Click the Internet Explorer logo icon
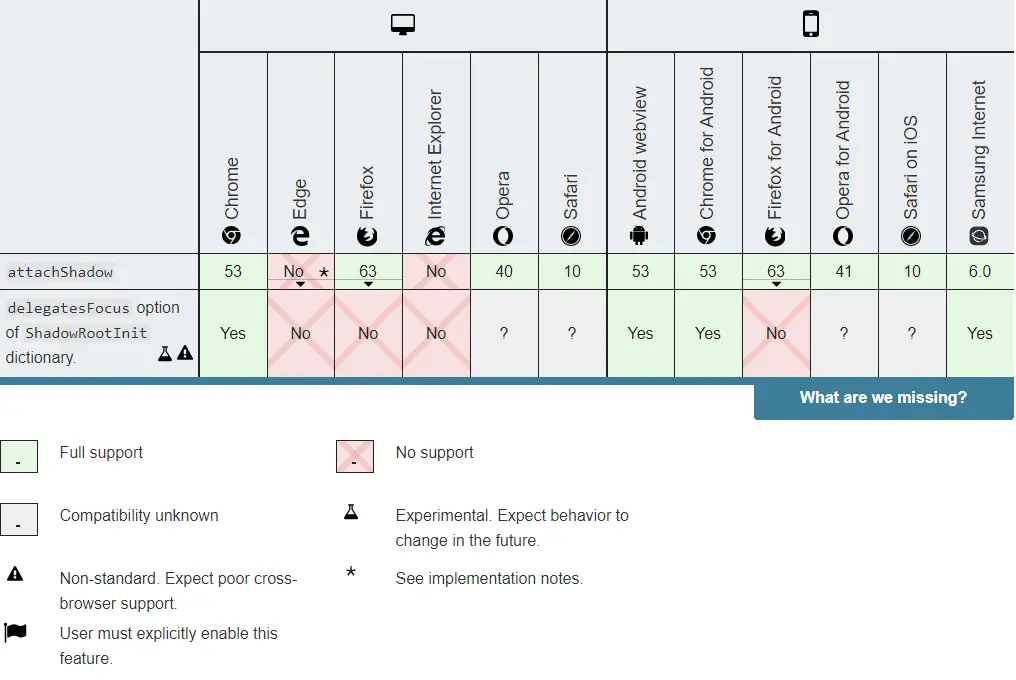The width and height of the screenshot is (1016, 680). (436, 236)
